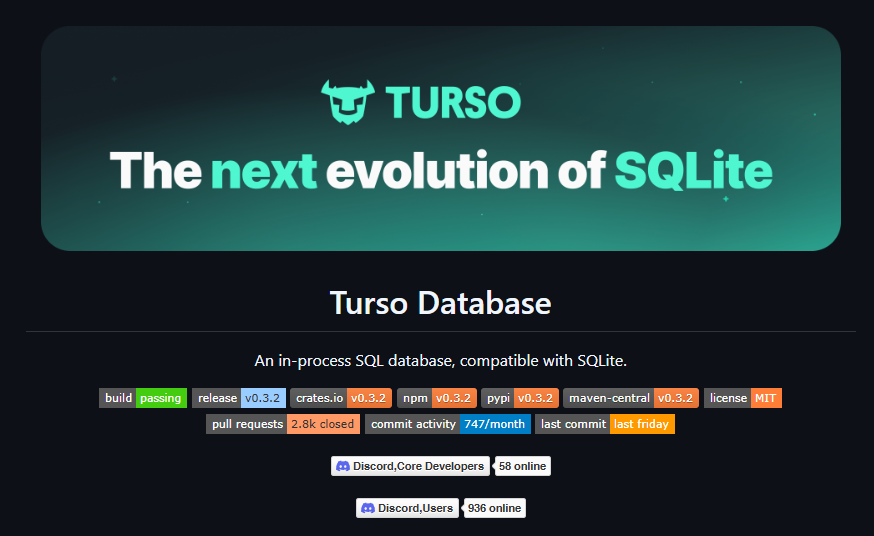874x536 pixels.
Task: Click the 936 online count
Action: tap(494, 508)
